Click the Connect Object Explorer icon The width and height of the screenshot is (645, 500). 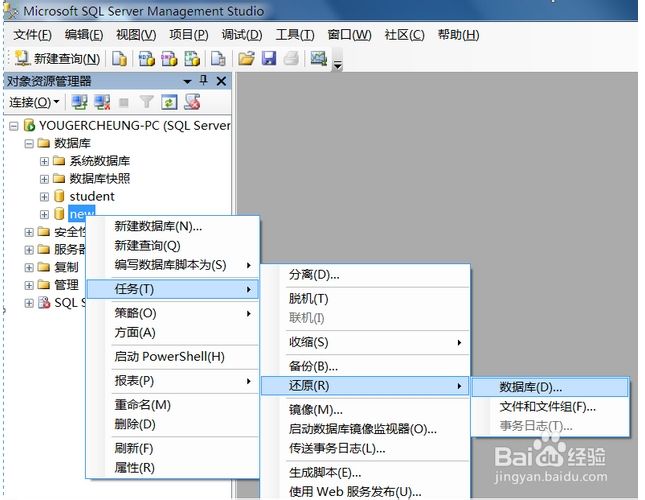pyautogui.click(x=79, y=102)
